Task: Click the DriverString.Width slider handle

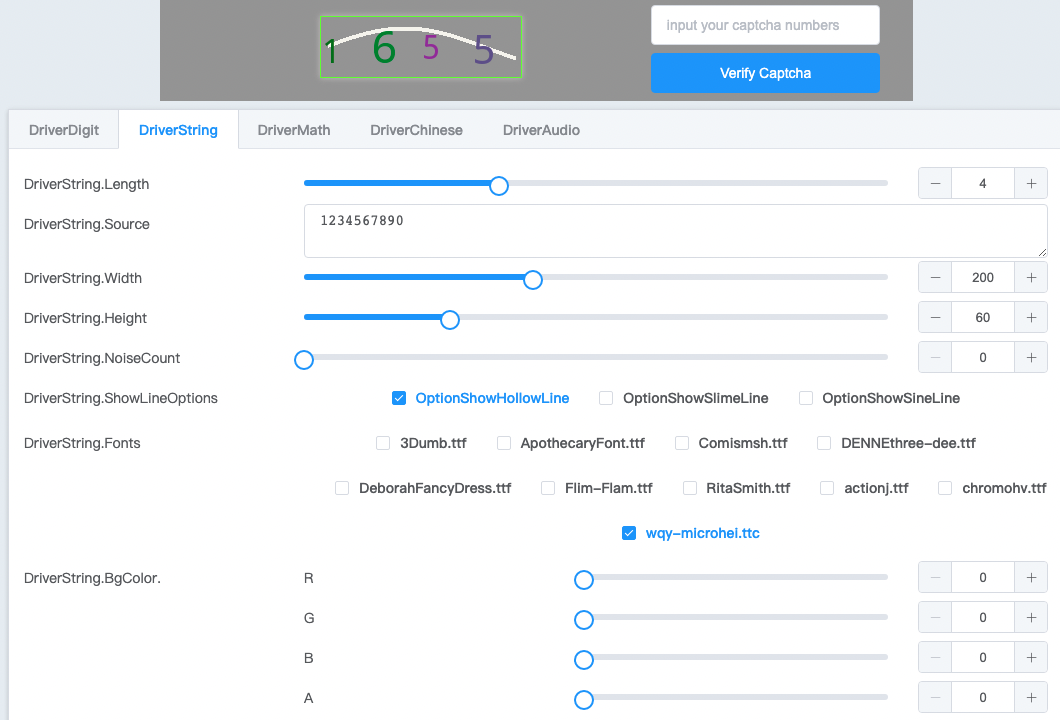Action: [533, 279]
